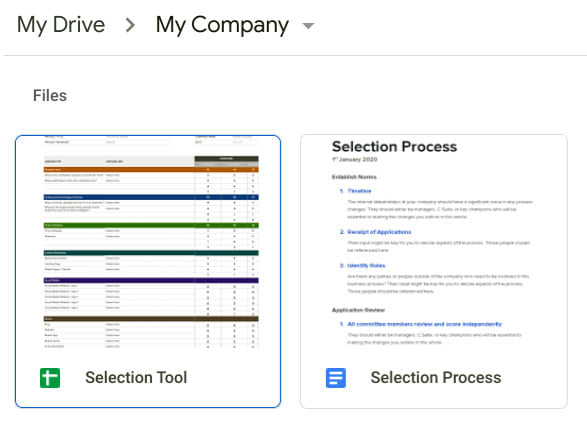The height and width of the screenshot is (431, 587).
Task: Open the My Company folder dropdown arrow
Action: pos(308,26)
